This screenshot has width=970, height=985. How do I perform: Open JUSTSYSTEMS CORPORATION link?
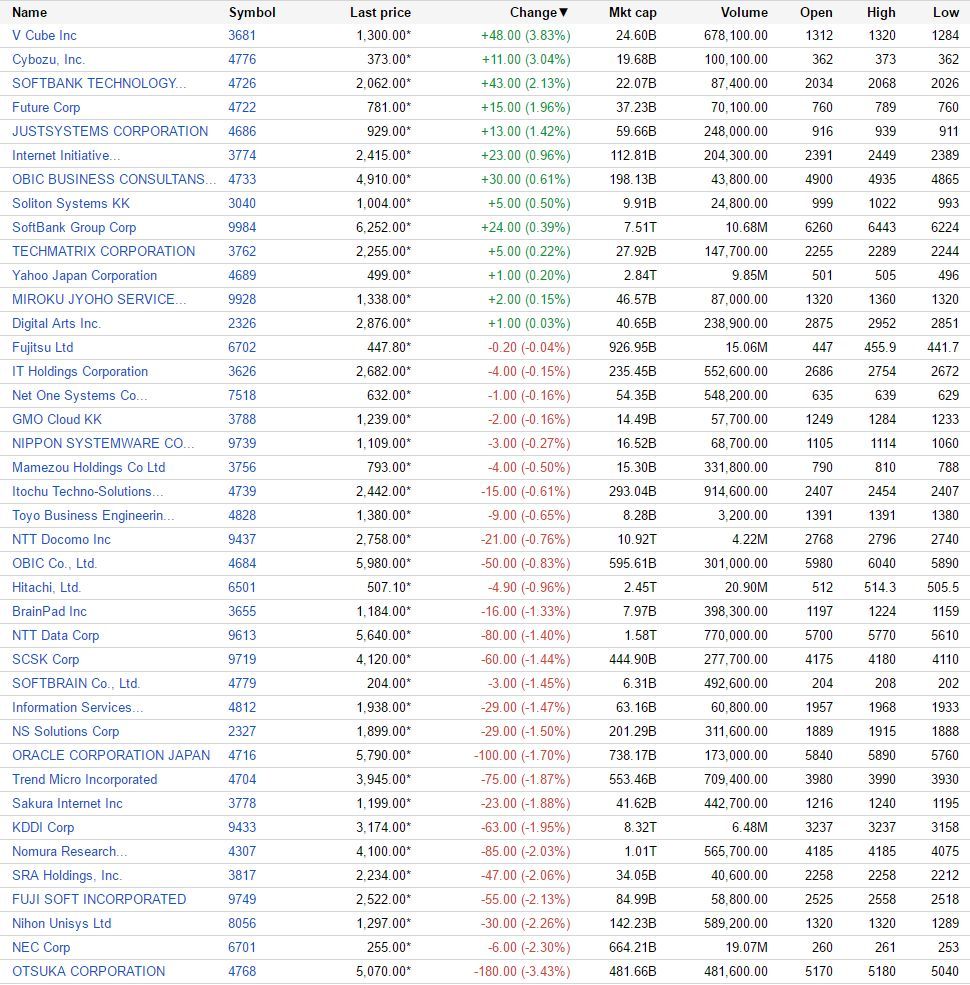[110, 131]
